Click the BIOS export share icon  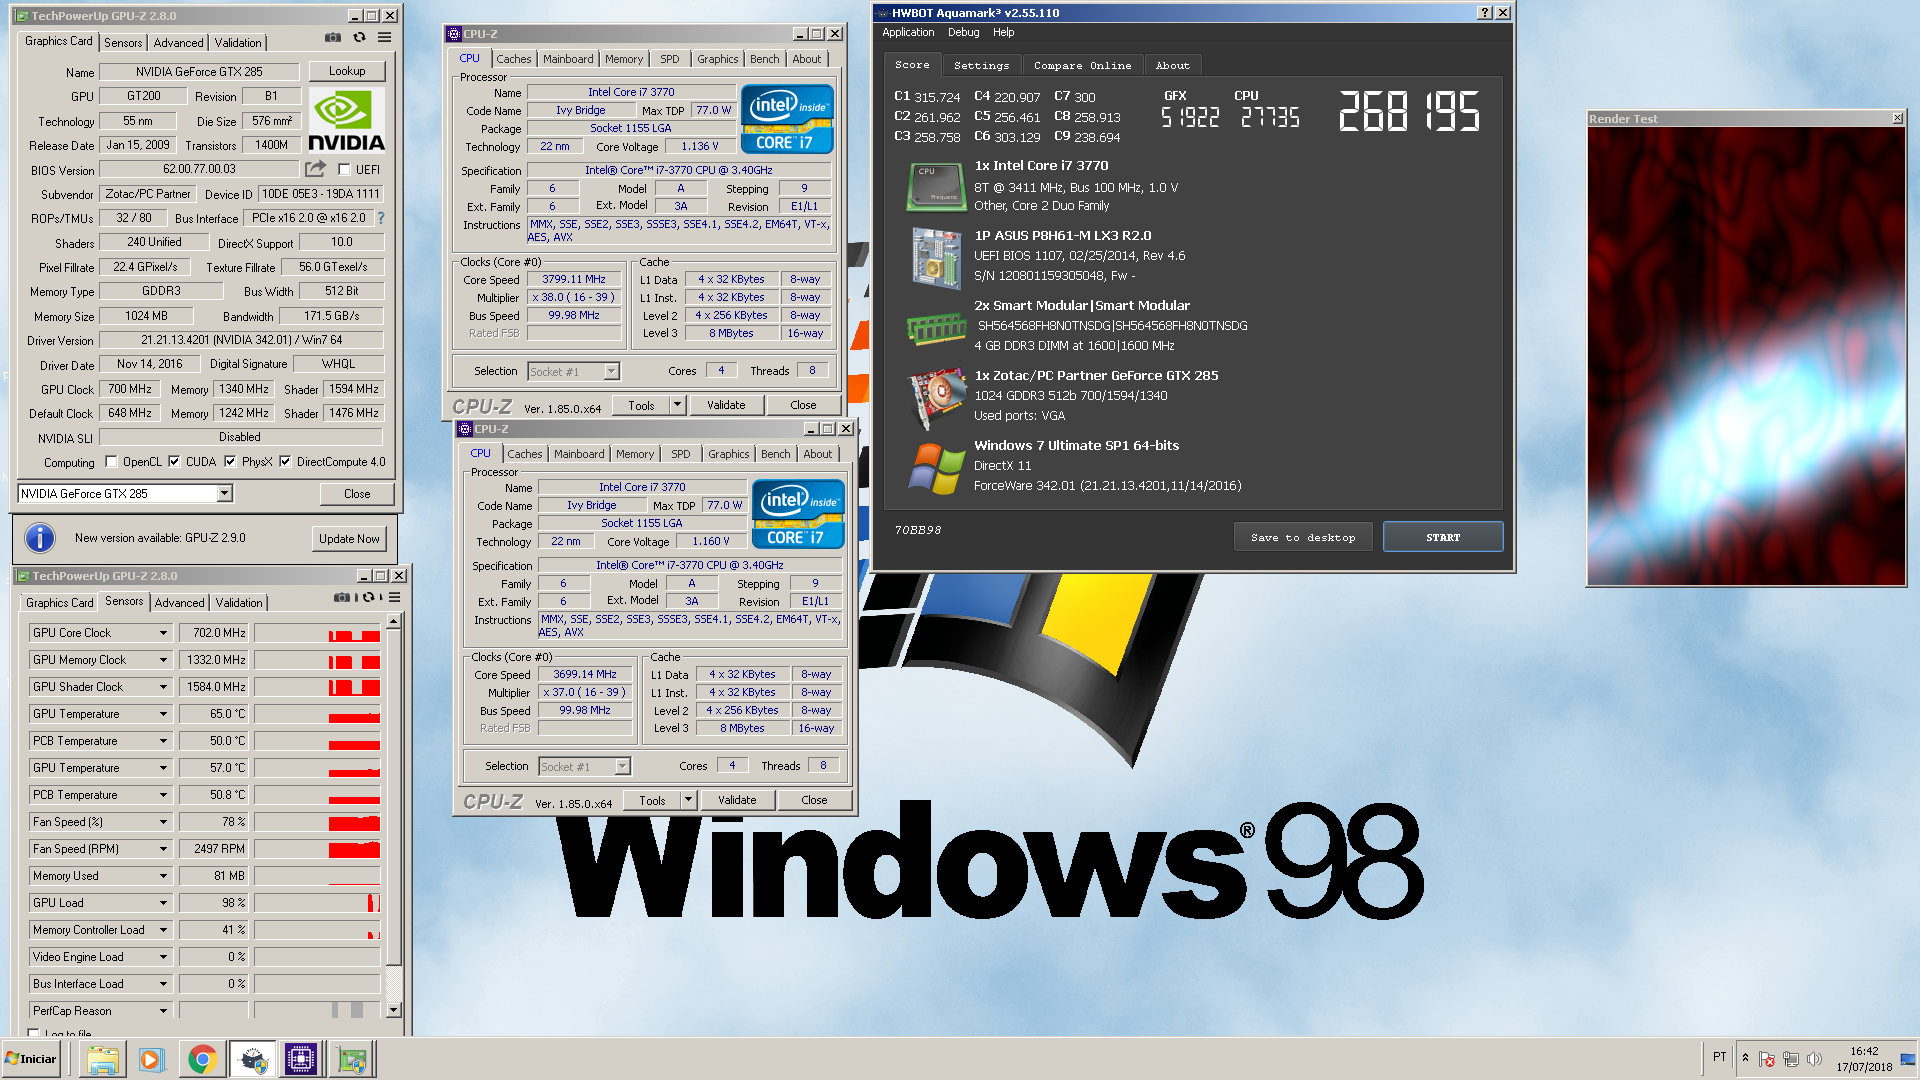(316, 169)
